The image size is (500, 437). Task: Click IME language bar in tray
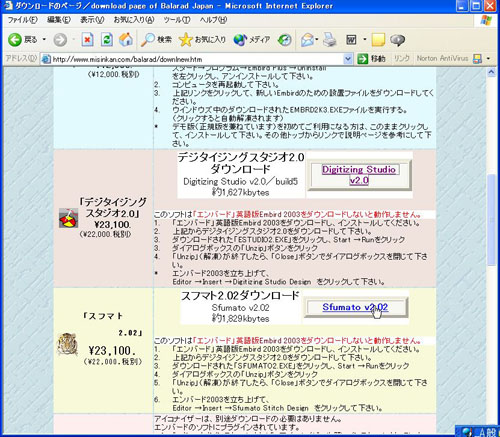click(x=477, y=432)
